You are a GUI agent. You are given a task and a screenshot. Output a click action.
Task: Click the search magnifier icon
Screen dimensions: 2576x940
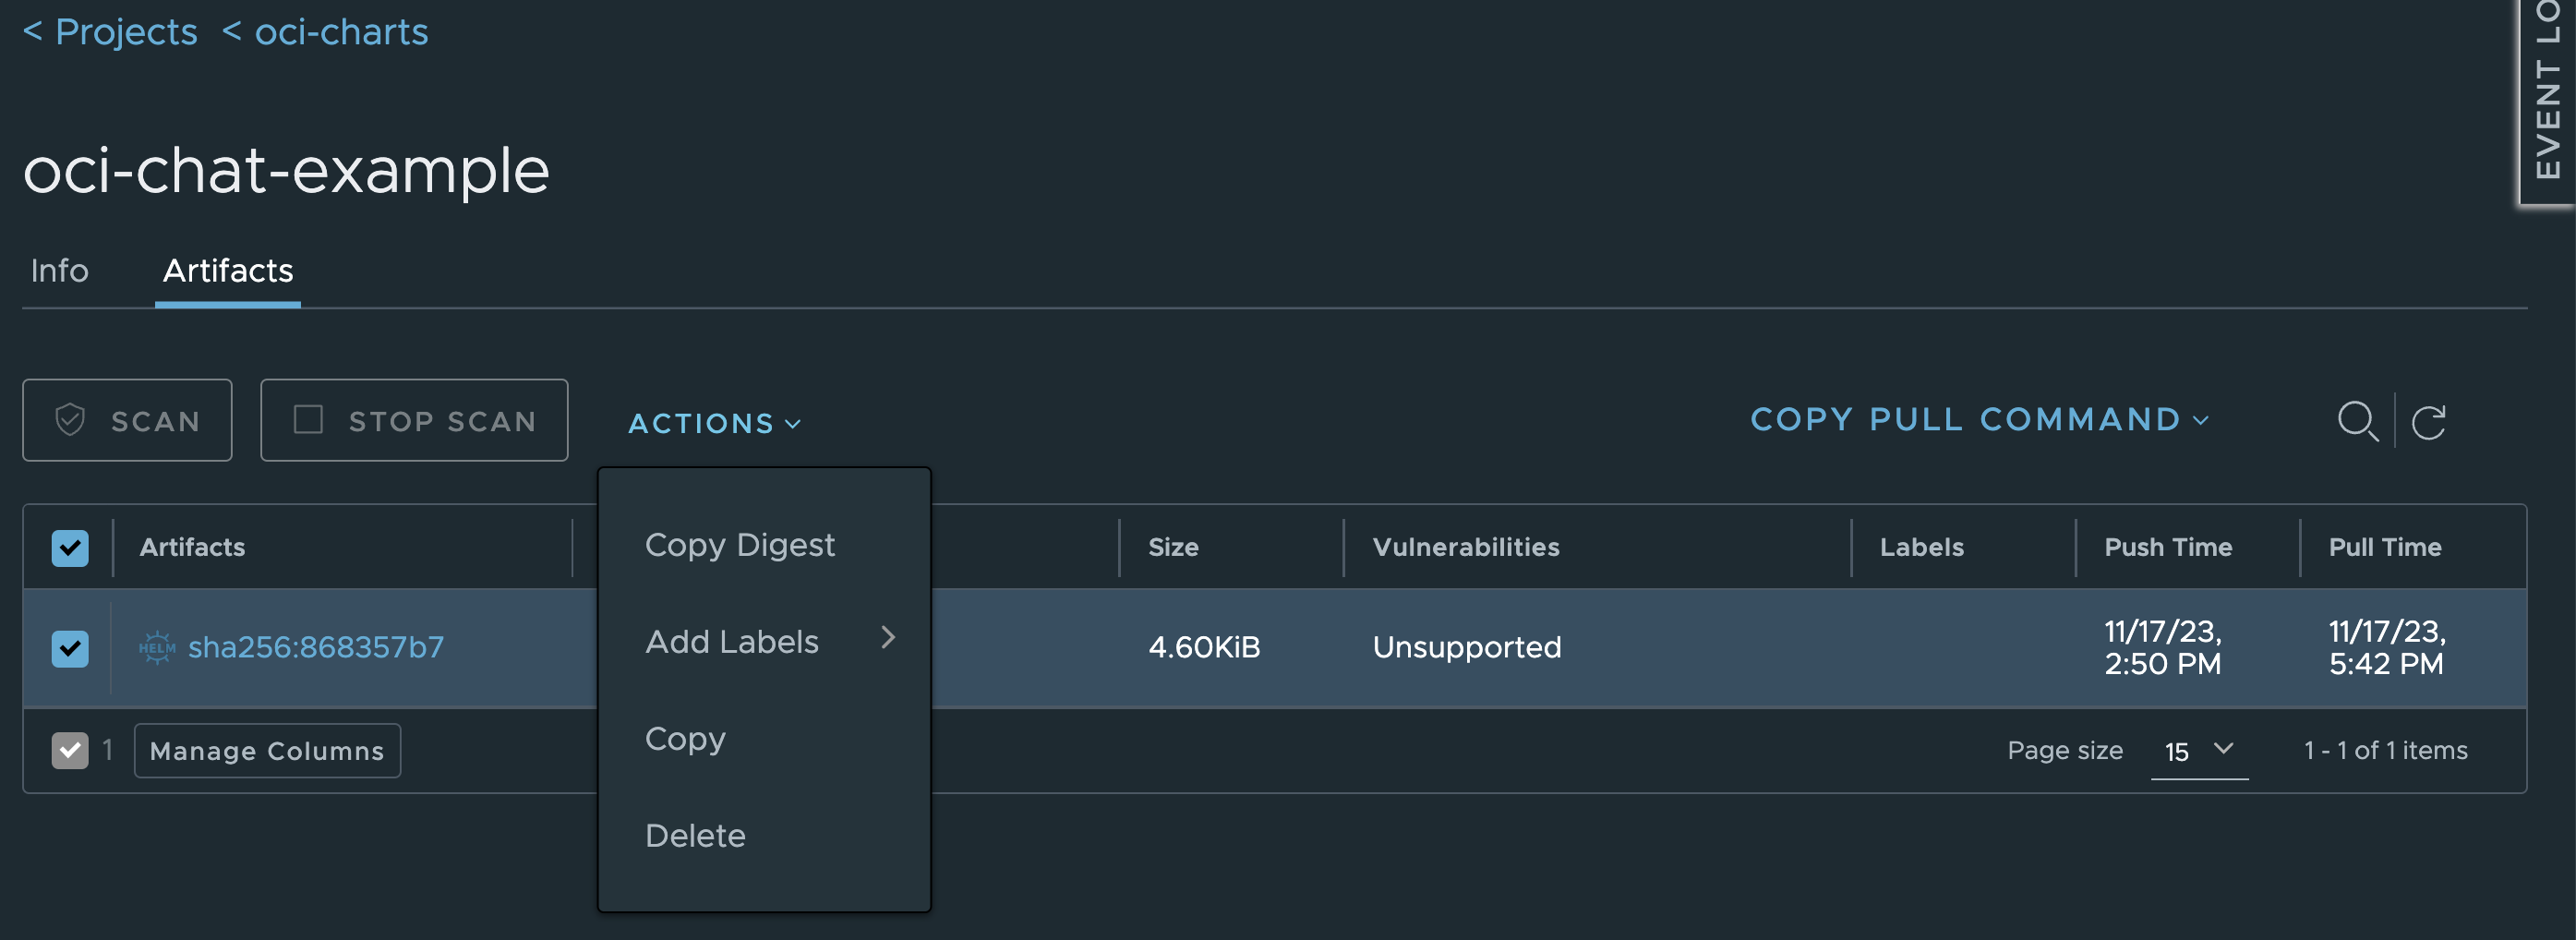point(2356,421)
